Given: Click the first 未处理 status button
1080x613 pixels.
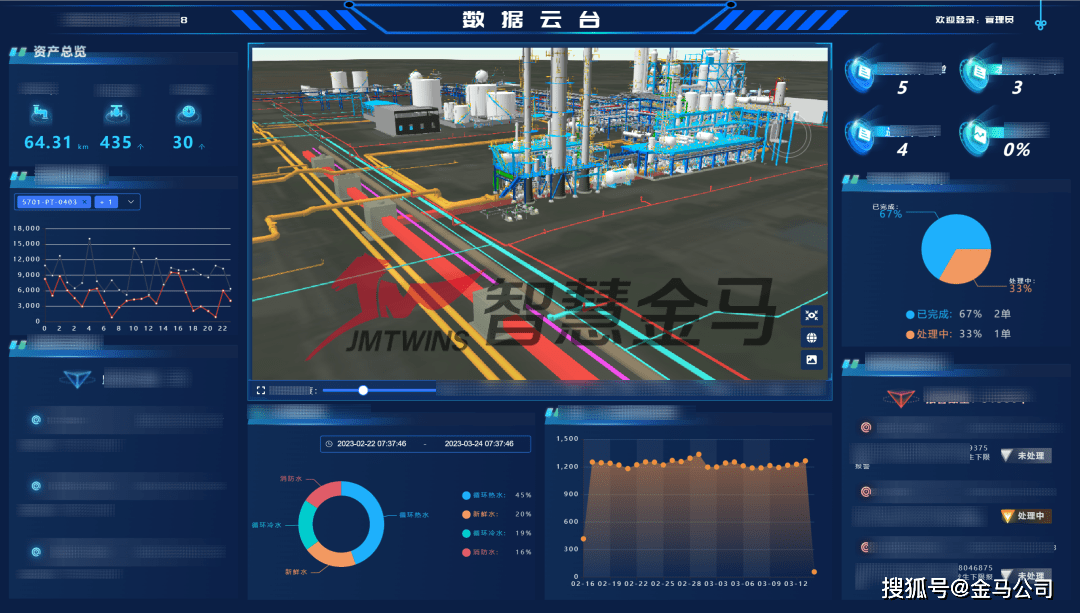Looking at the screenshot, I should [1026, 456].
